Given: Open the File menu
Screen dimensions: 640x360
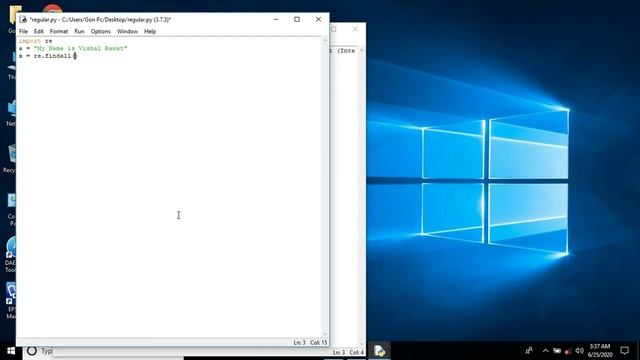Looking at the screenshot, I should [x=24, y=31].
